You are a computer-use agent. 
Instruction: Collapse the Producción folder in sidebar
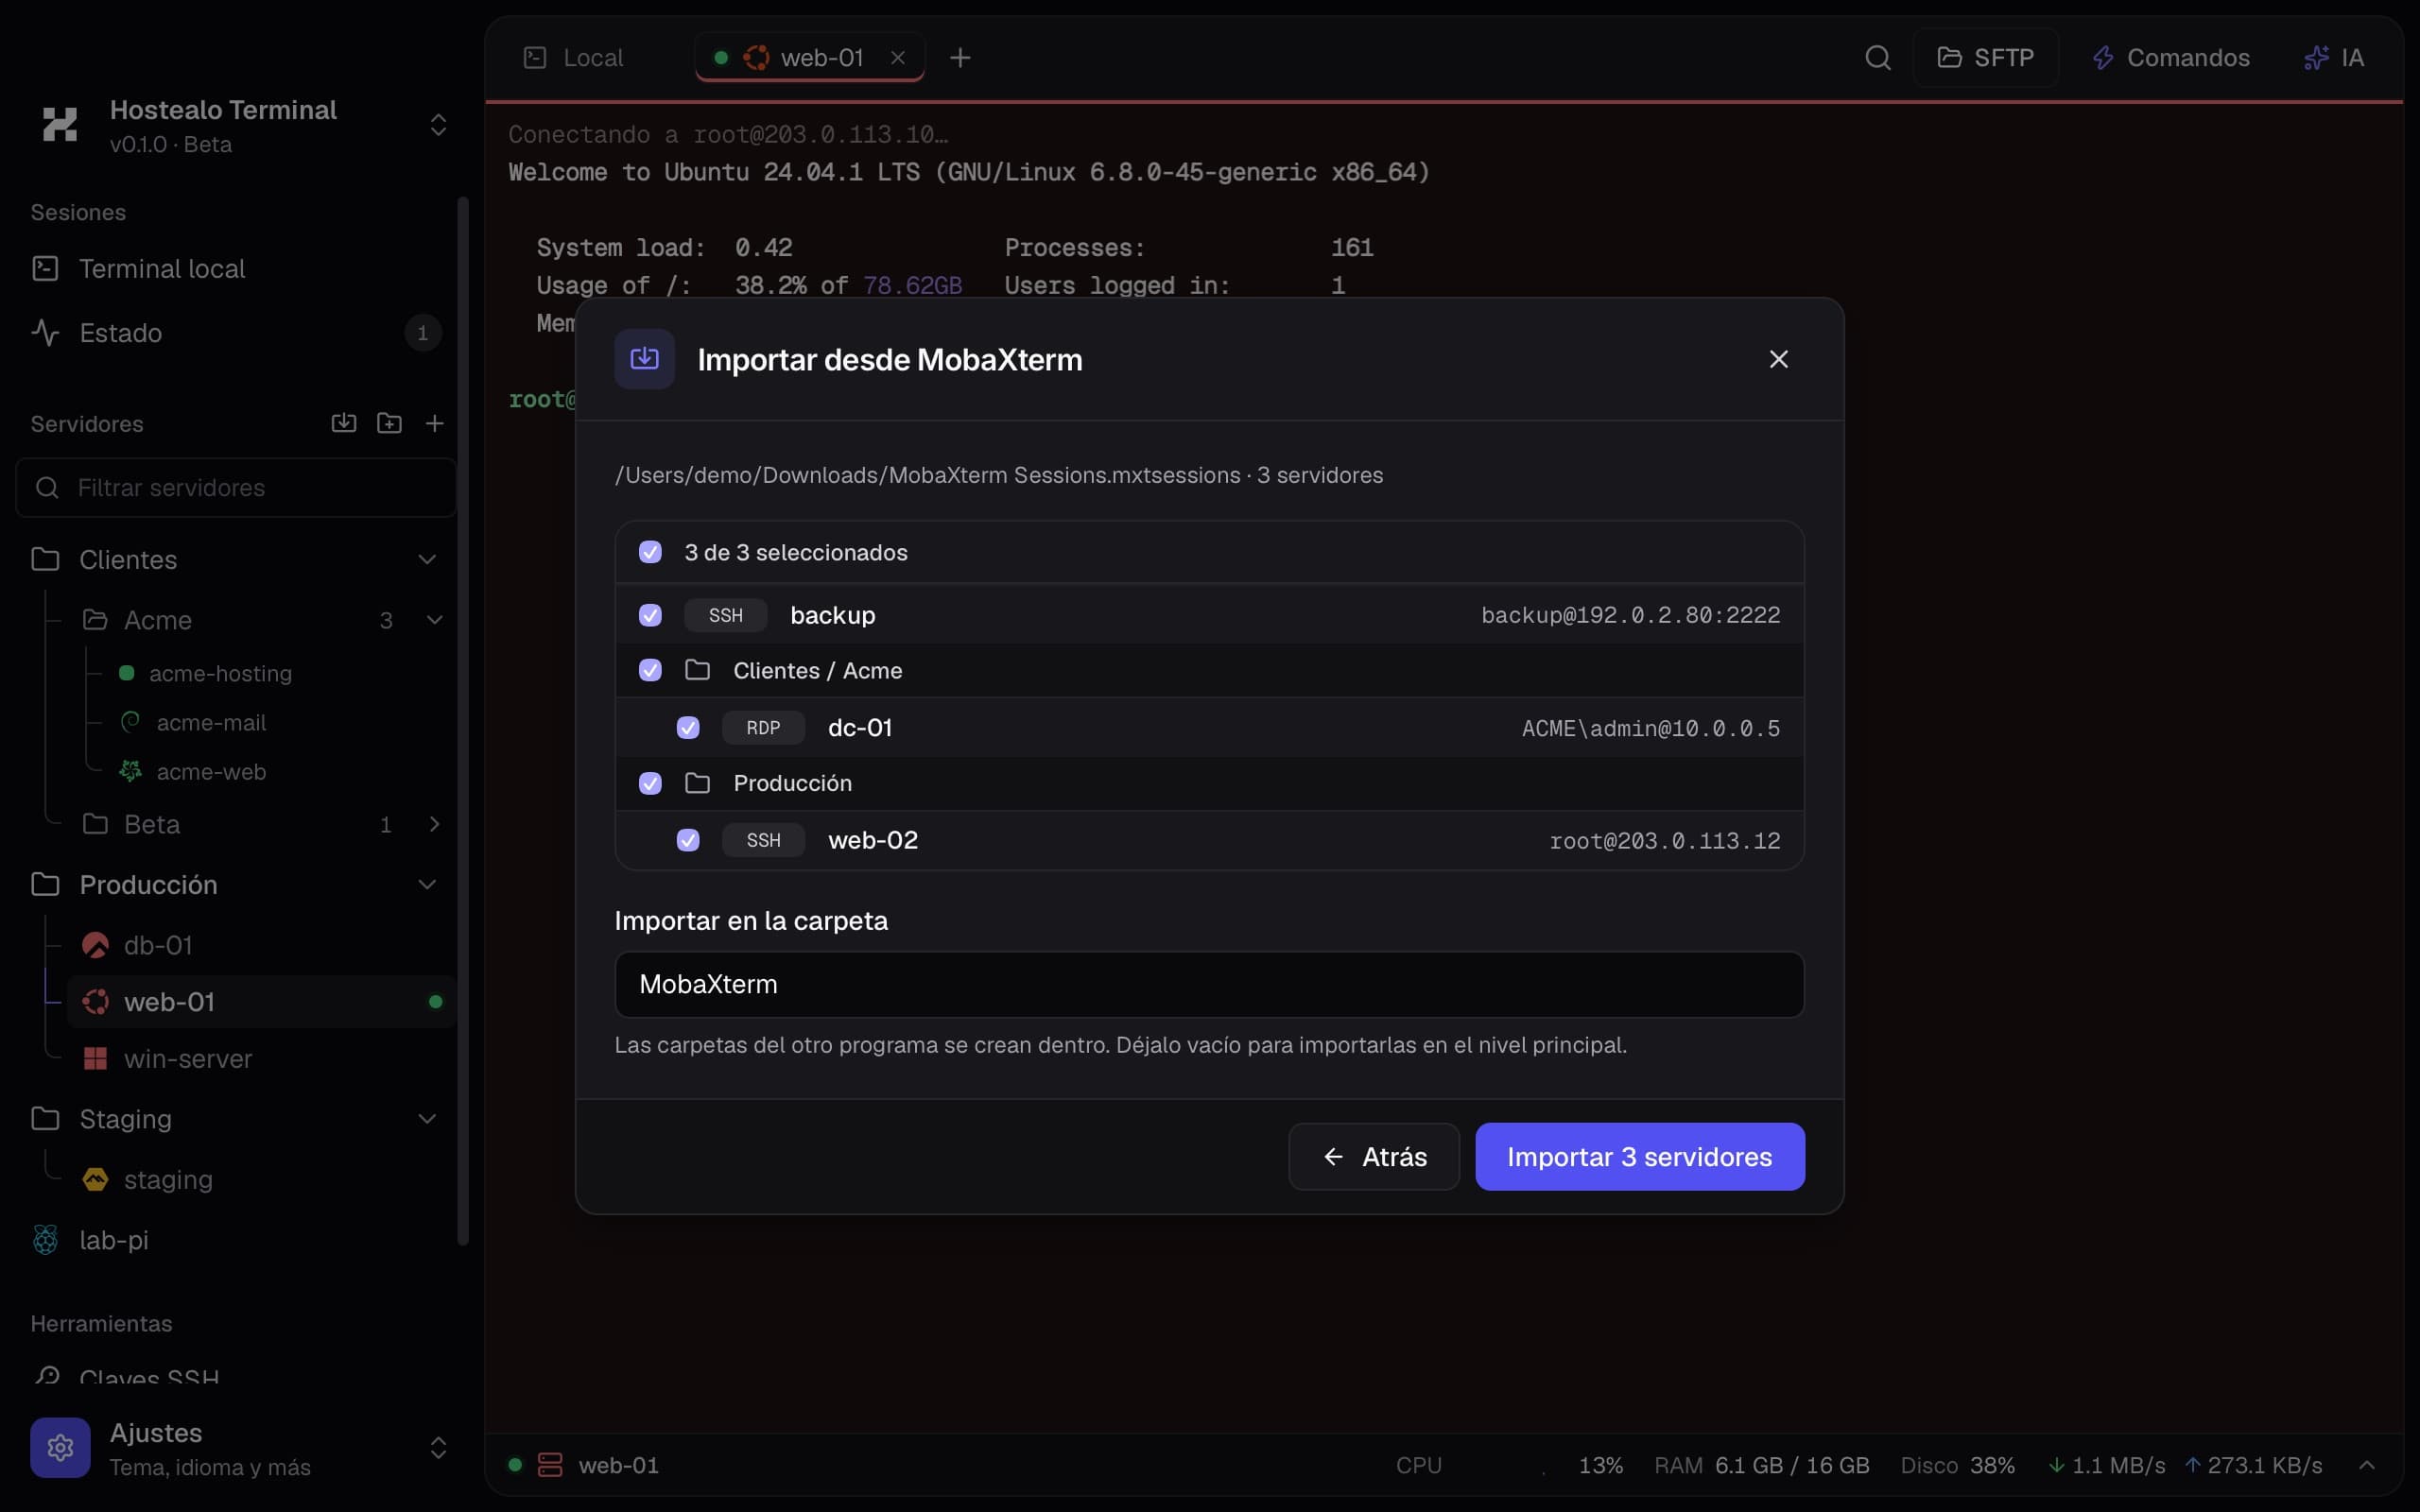point(427,884)
